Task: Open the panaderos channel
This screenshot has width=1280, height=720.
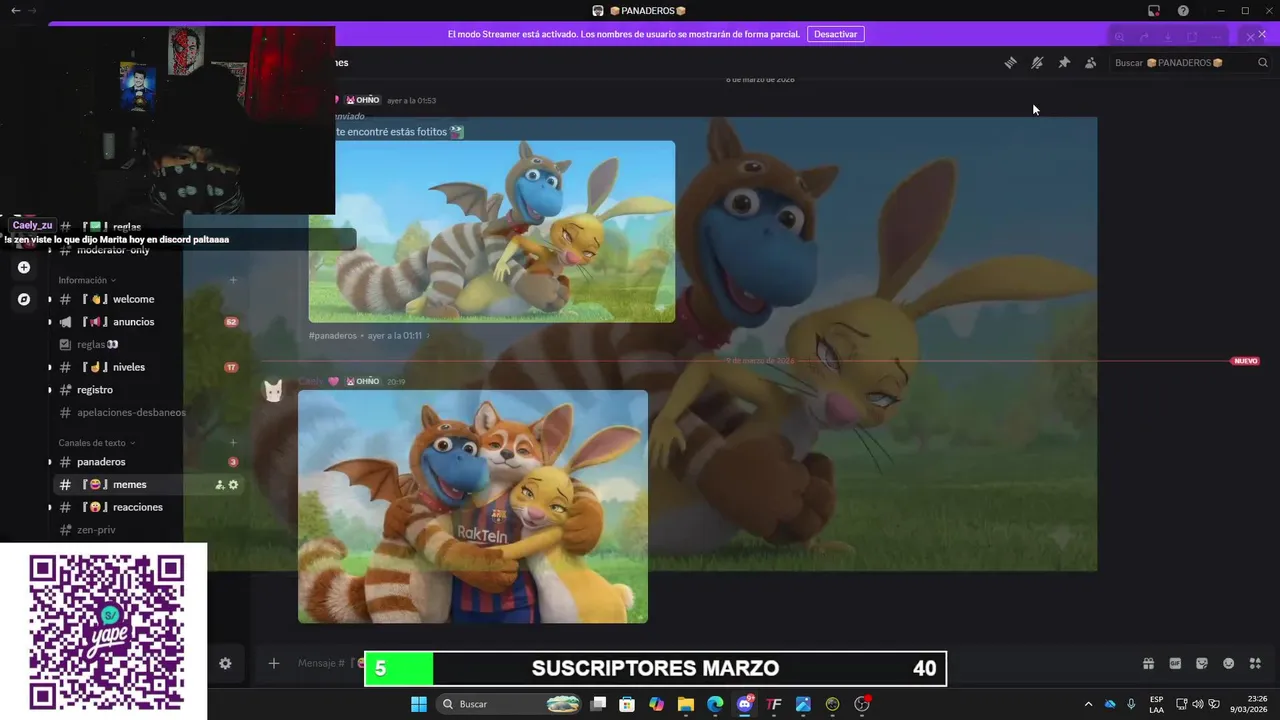Action: pyautogui.click(x=148, y=462)
